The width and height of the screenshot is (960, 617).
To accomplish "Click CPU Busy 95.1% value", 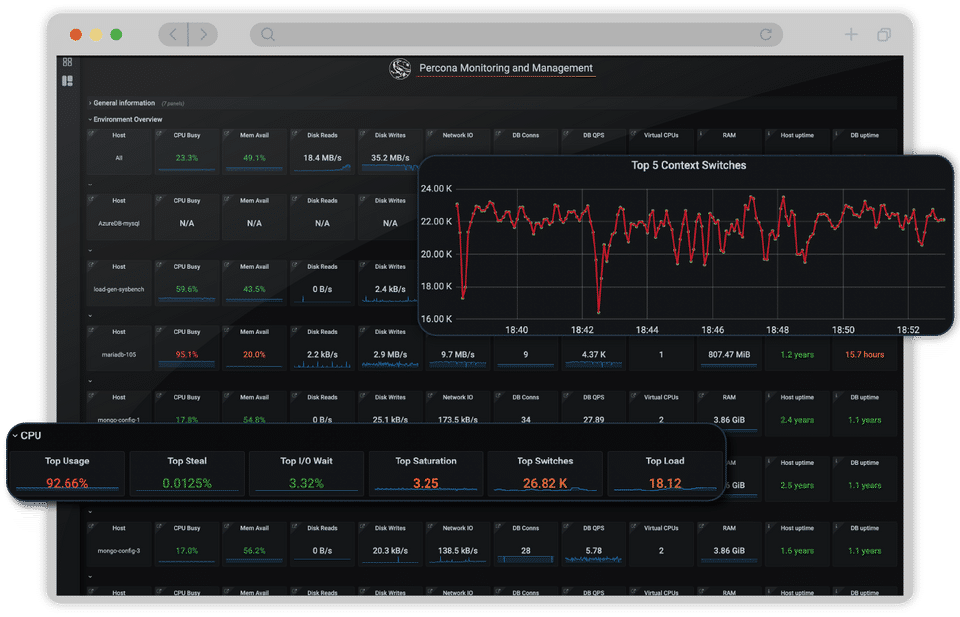I will pyautogui.click(x=187, y=354).
